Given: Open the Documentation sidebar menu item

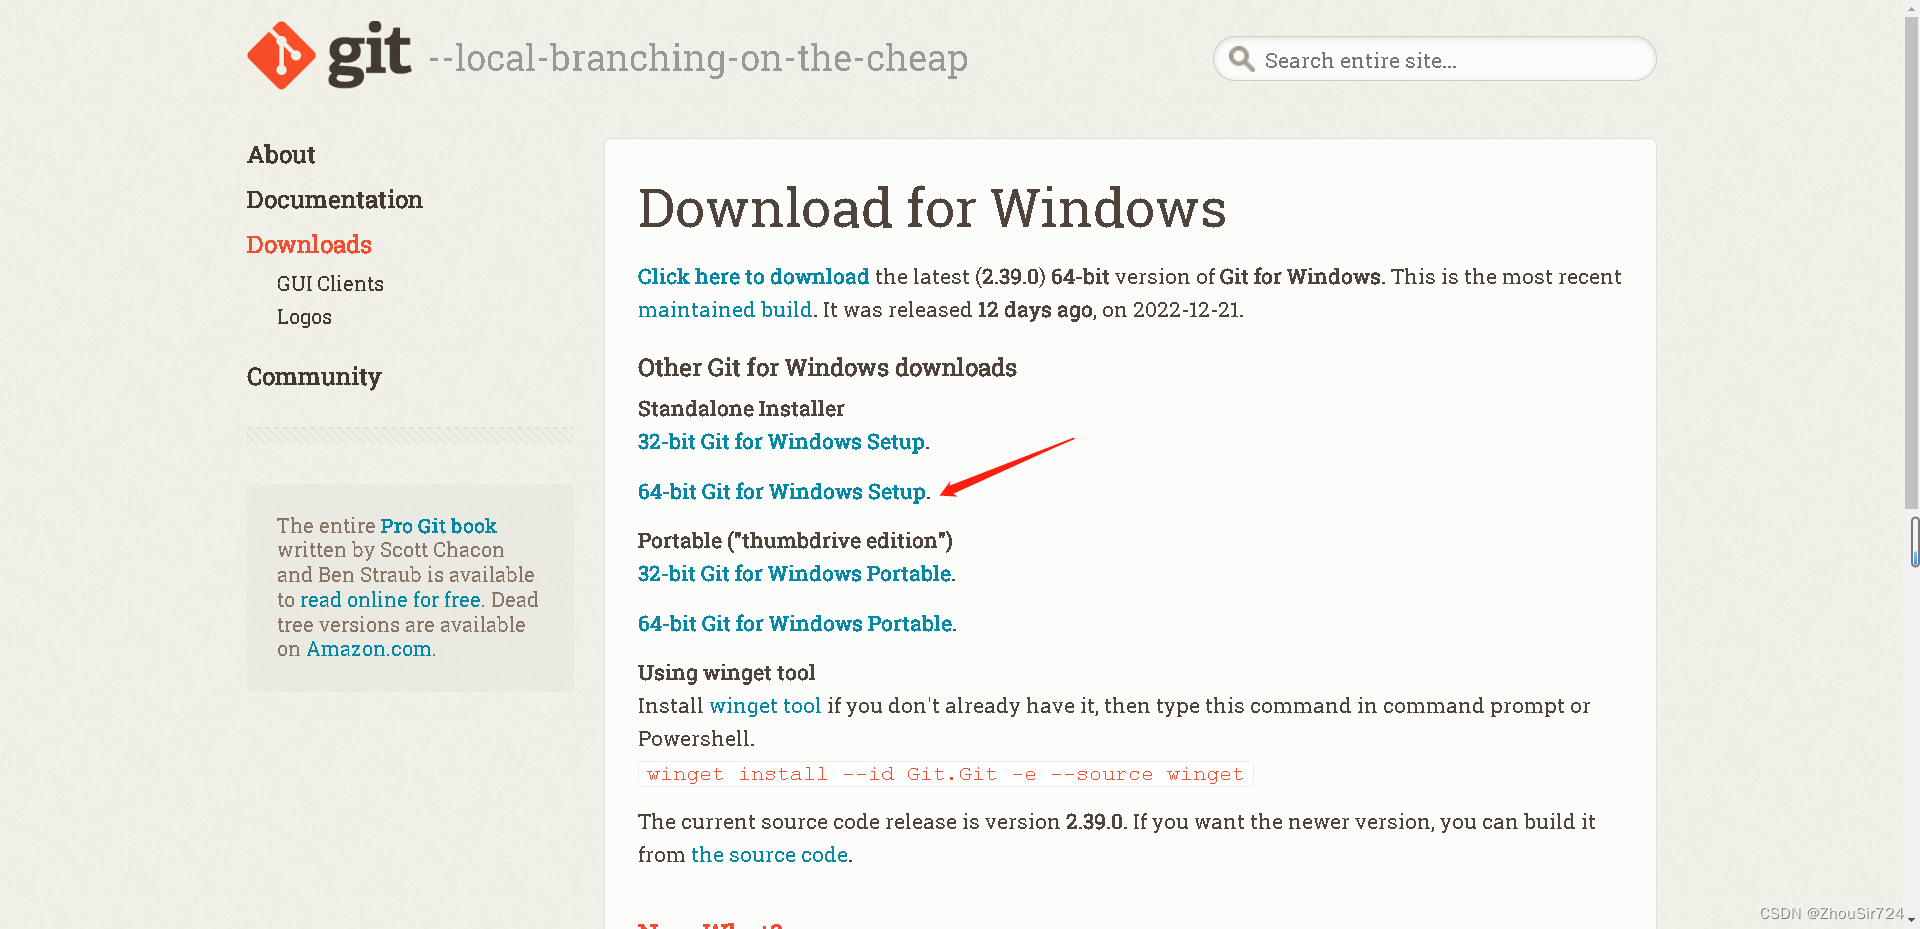Looking at the screenshot, I should [334, 200].
